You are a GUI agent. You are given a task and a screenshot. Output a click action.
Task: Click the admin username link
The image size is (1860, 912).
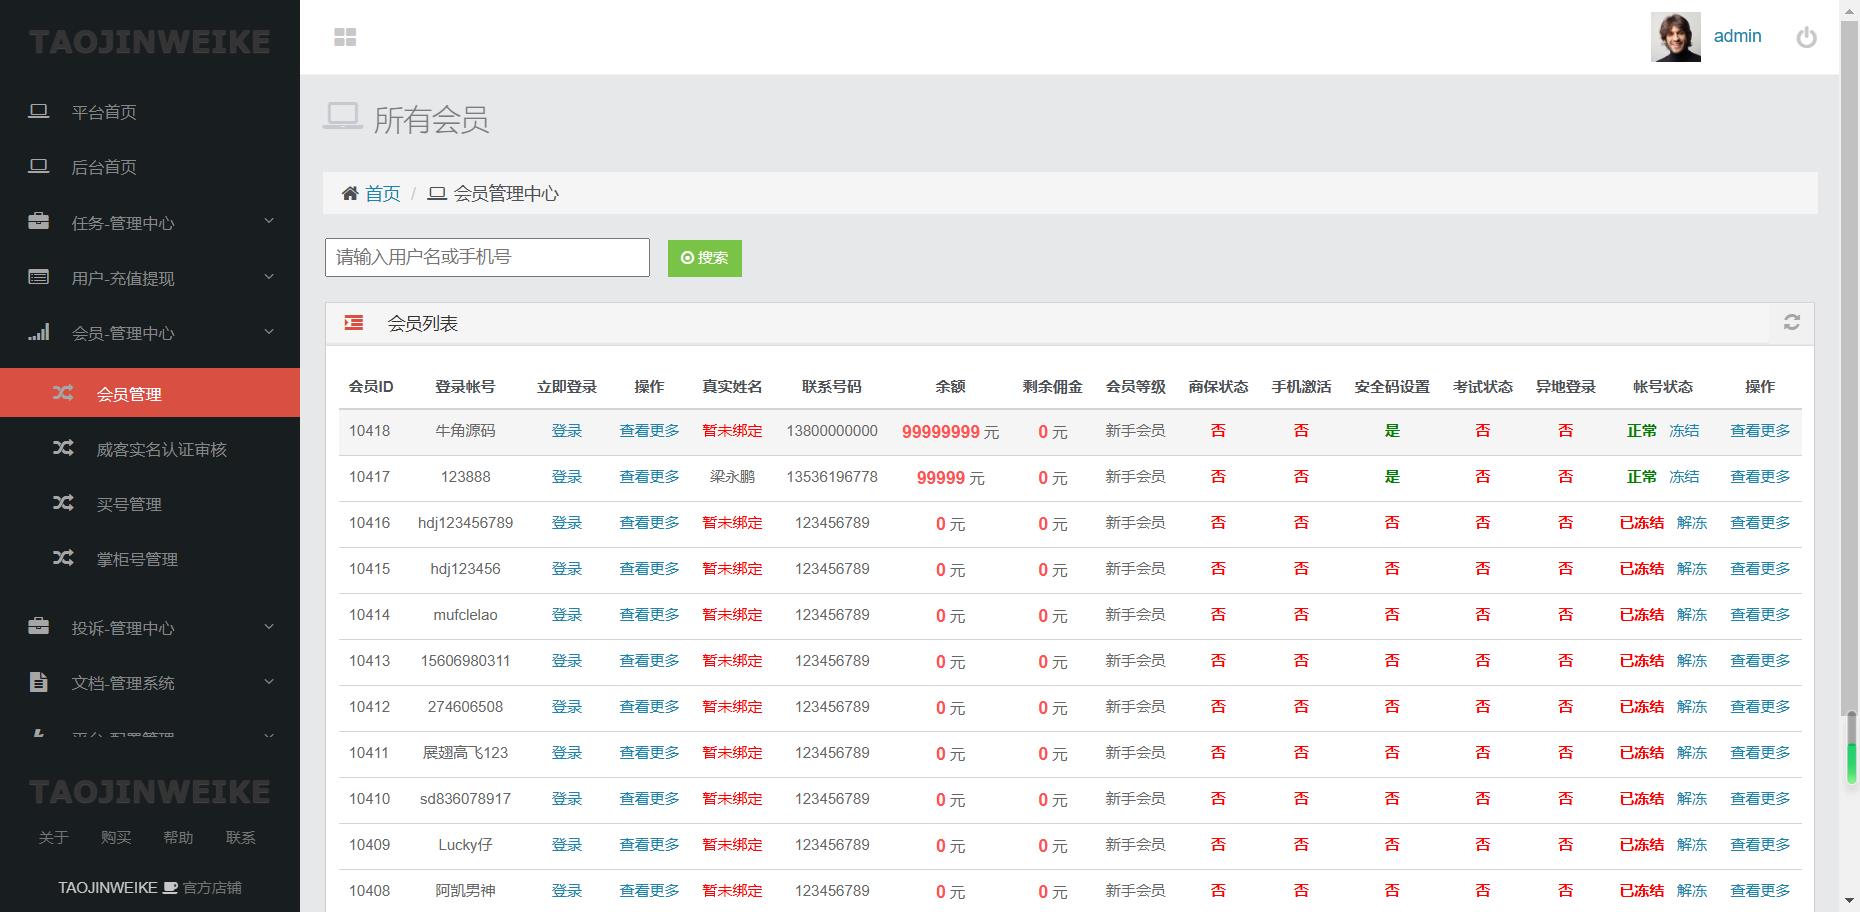(1737, 36)
